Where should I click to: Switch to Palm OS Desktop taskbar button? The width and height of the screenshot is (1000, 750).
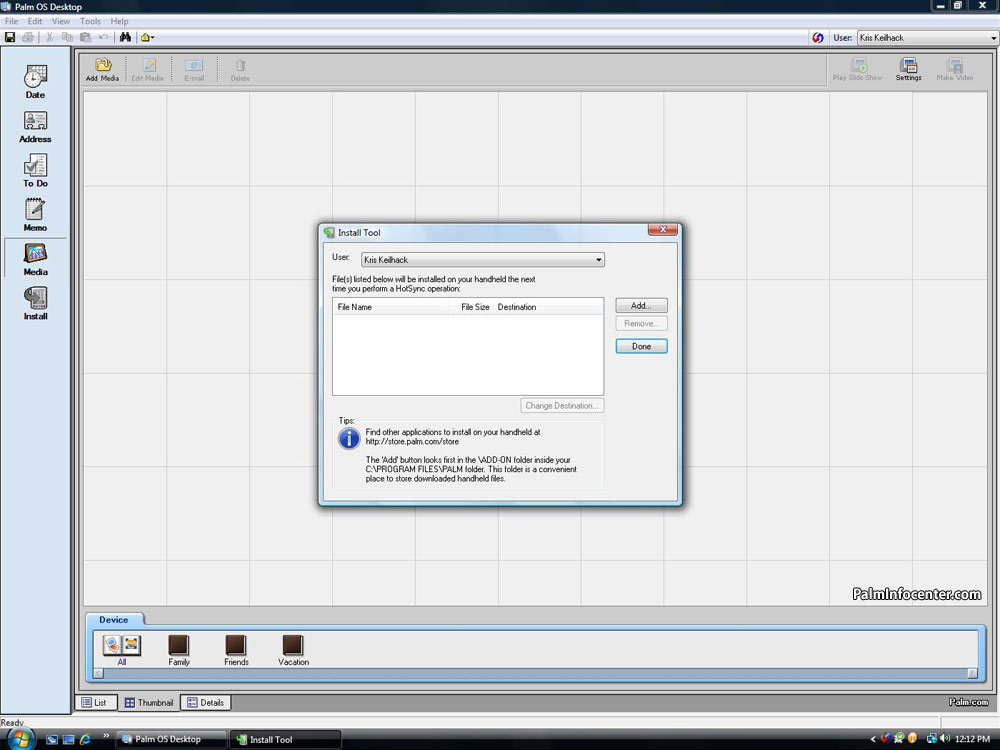172,740
